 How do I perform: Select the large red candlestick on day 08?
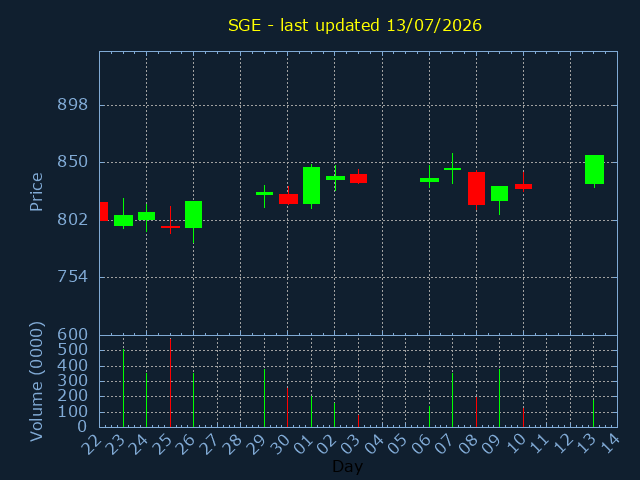pyautogui.click(x=476, y=189)
